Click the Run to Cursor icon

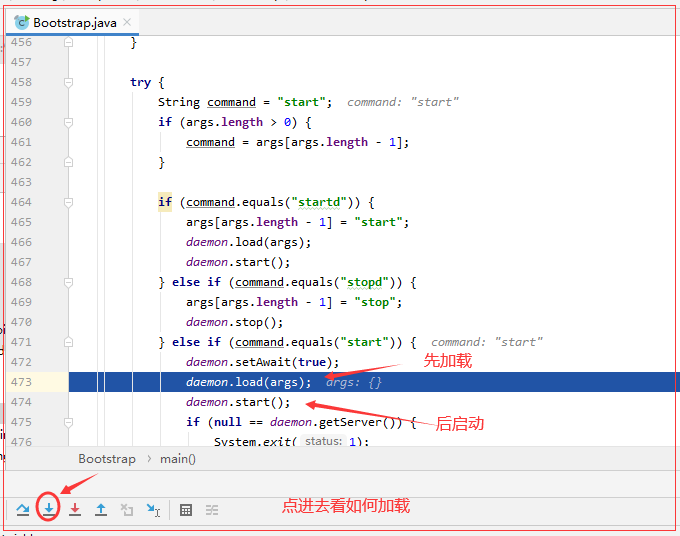[153, 510]
